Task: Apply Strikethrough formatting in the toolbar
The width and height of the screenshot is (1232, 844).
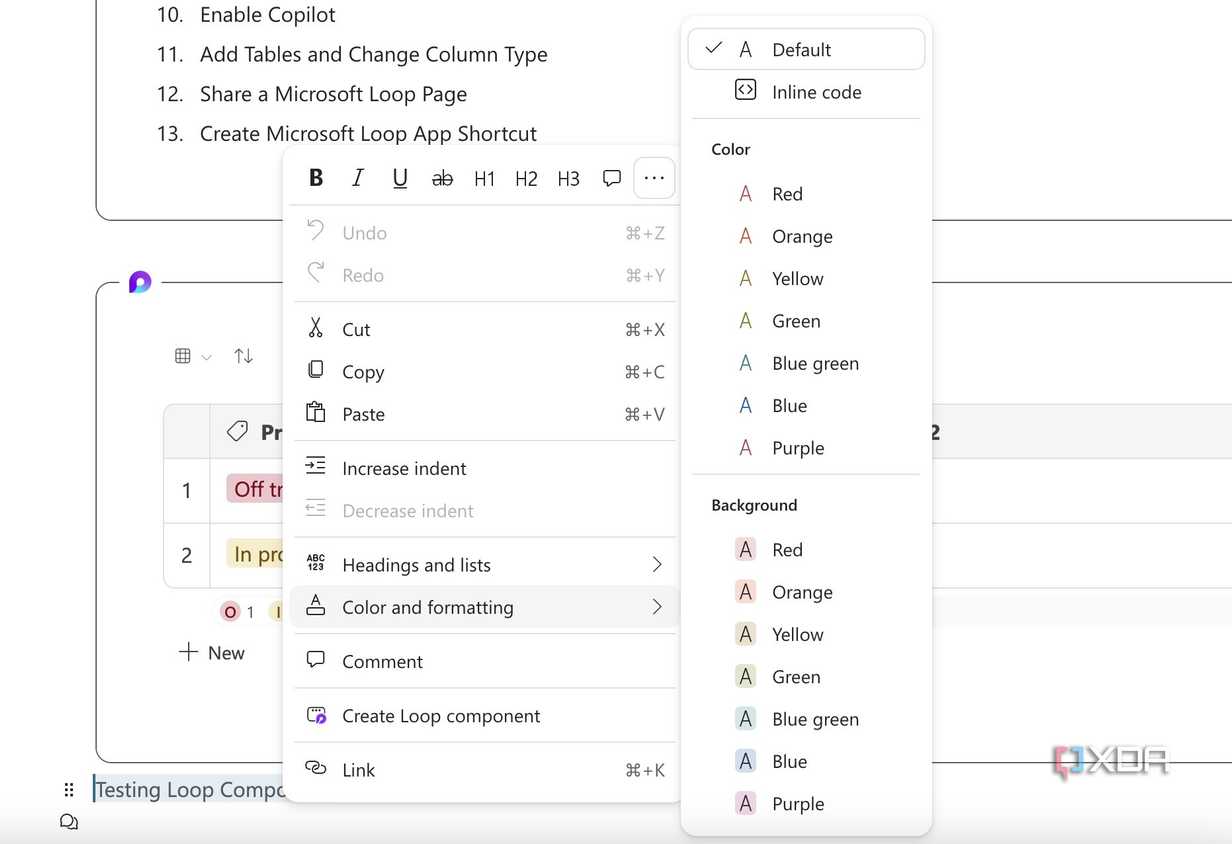Action: 442,178
